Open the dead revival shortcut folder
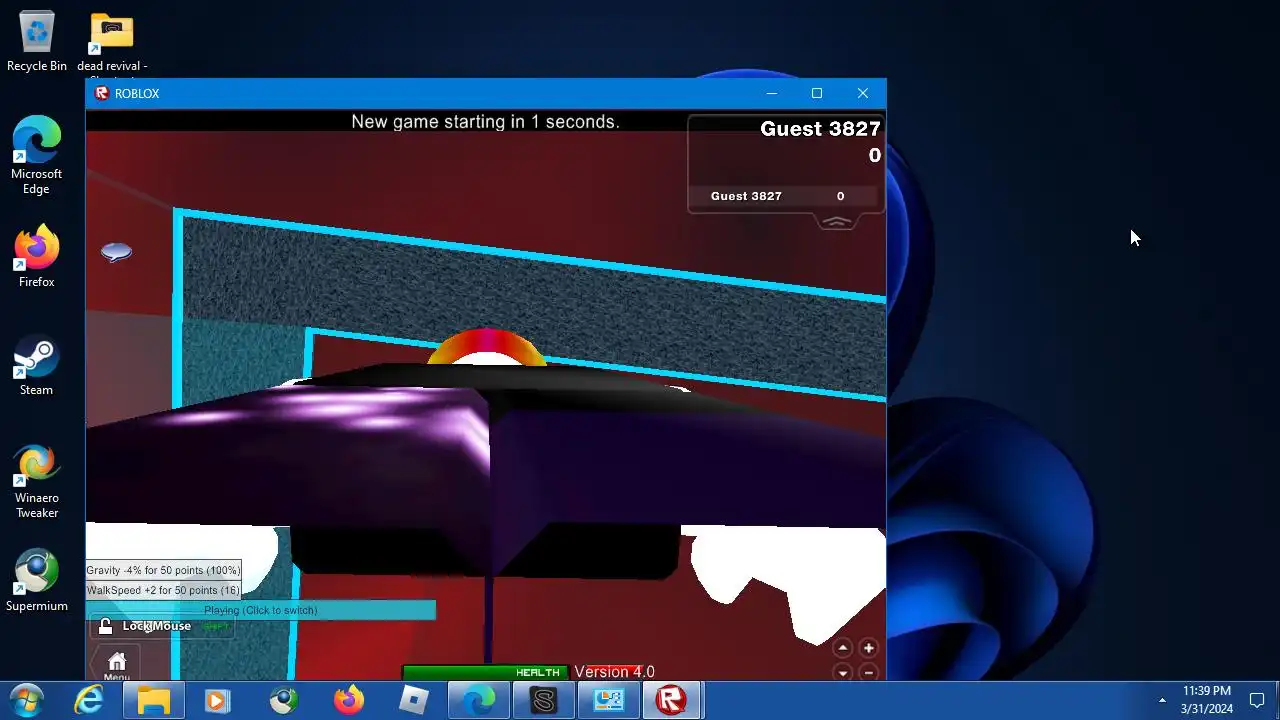 tap(112, 44)
